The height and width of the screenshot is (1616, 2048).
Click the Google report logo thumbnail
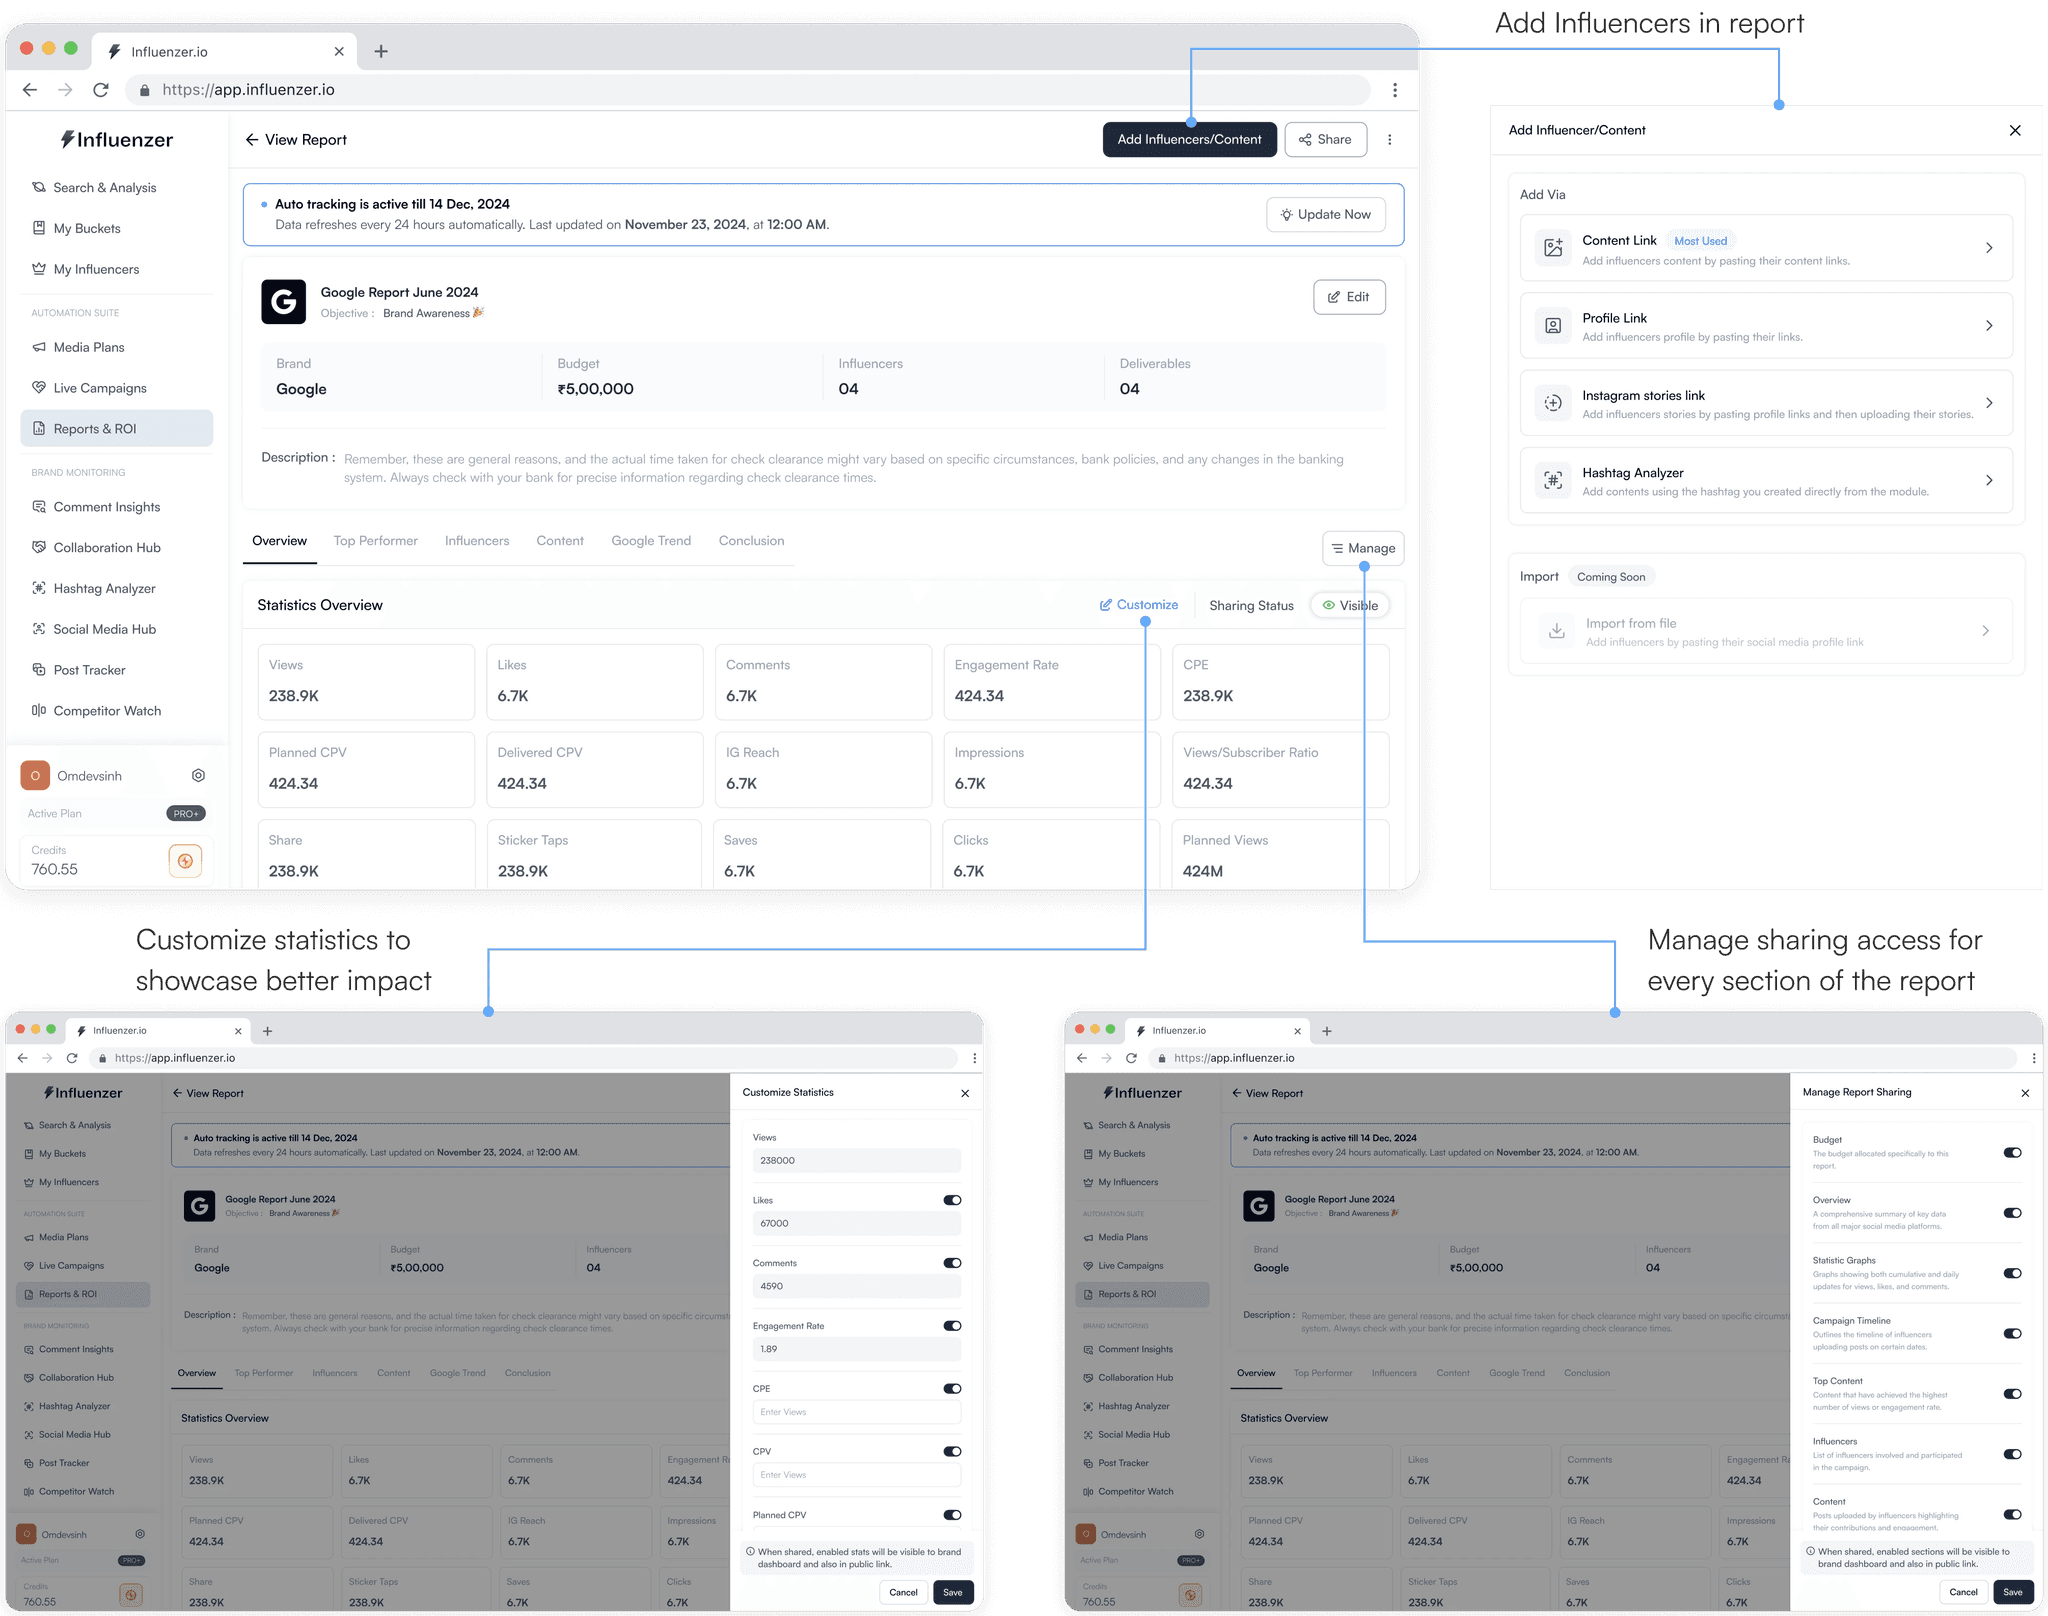point(283,301)
